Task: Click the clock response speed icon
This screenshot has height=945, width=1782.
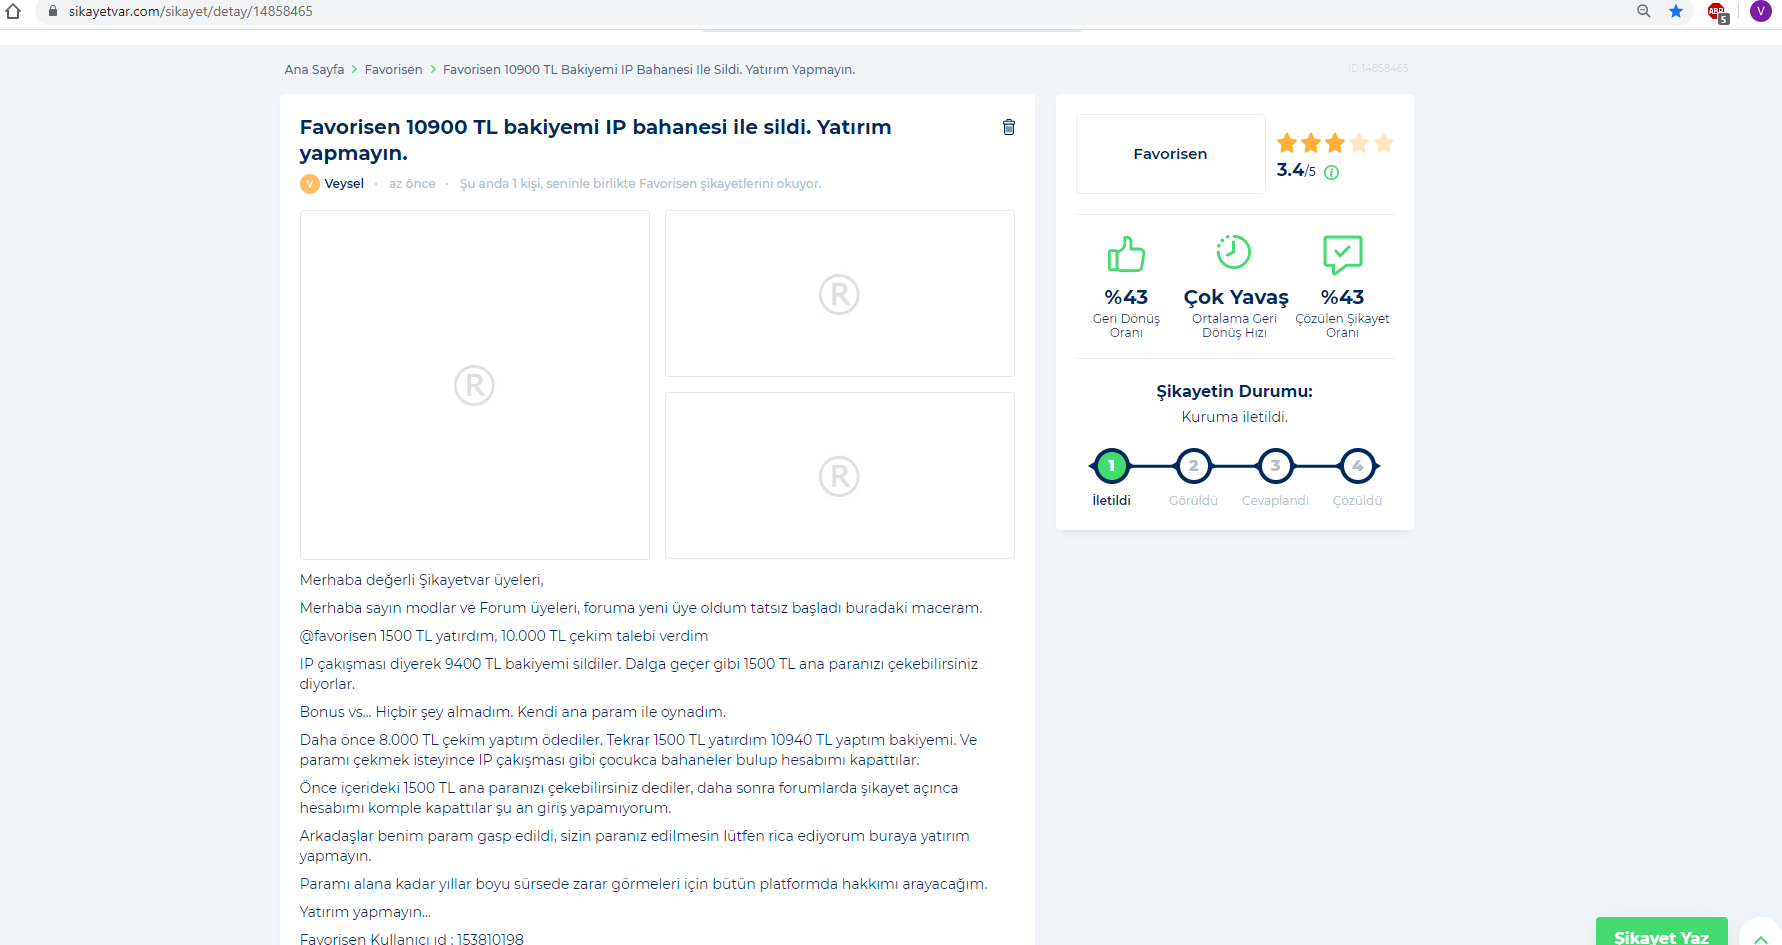Action: coord(1234,252)
